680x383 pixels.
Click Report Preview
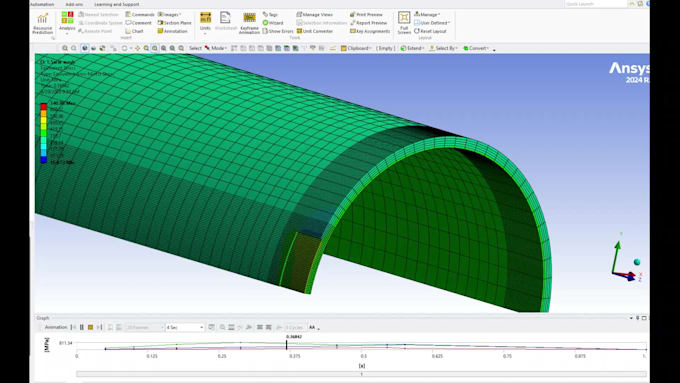[368, 23]
